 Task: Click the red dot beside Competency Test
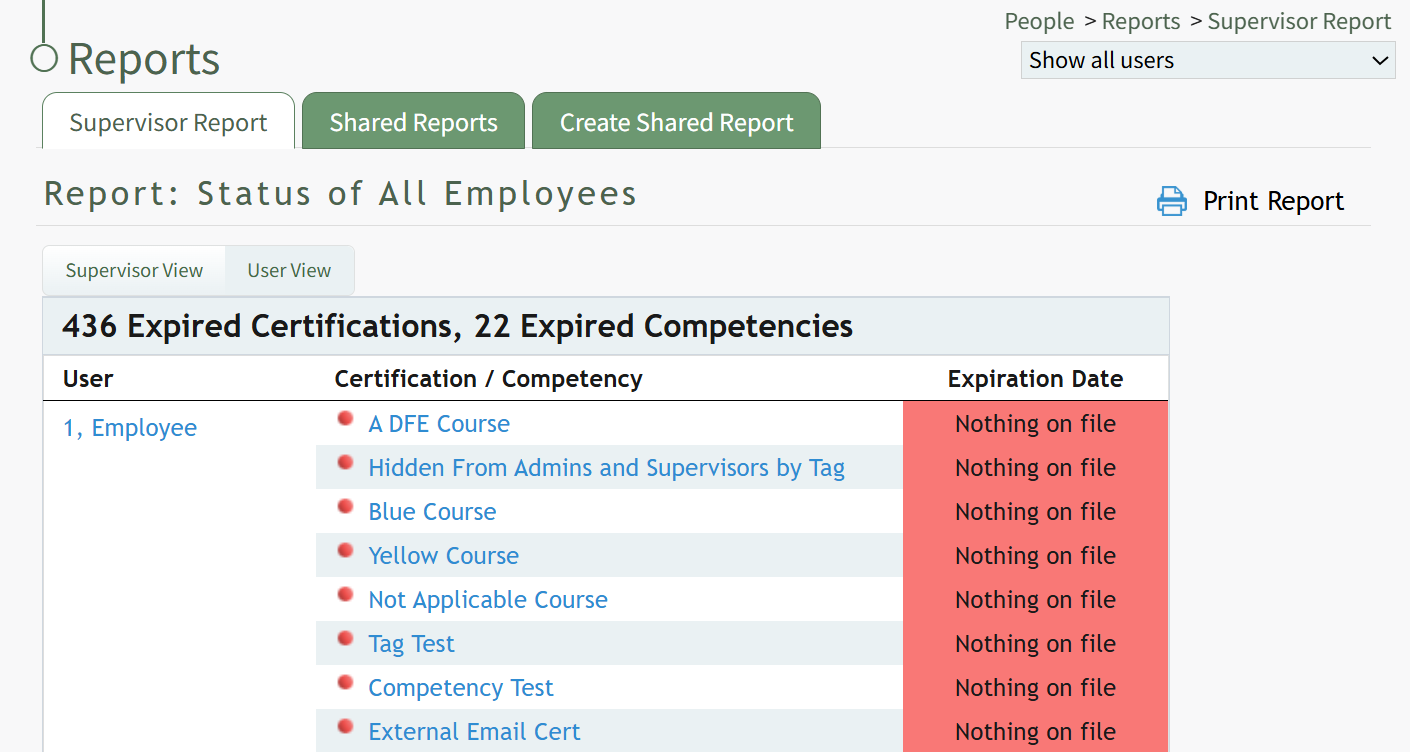346,683
